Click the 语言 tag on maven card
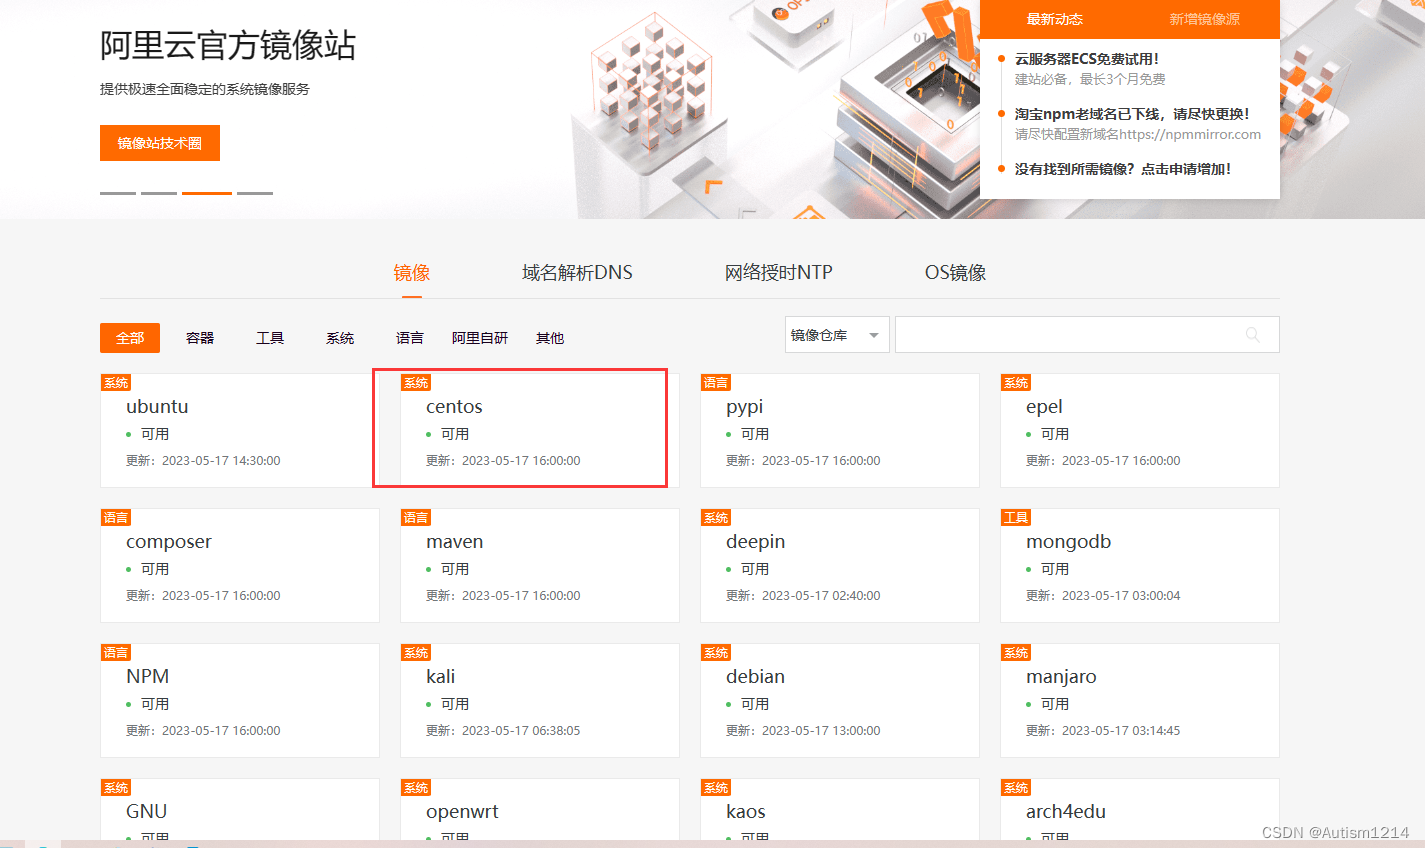Screen dimensions: 1425x848 click(416, 518)
